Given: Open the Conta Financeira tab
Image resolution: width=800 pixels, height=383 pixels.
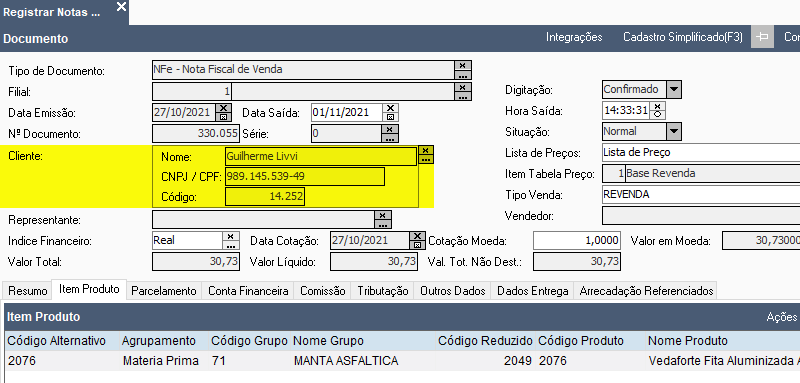Looking at the screenshot, I should [248, 291].
